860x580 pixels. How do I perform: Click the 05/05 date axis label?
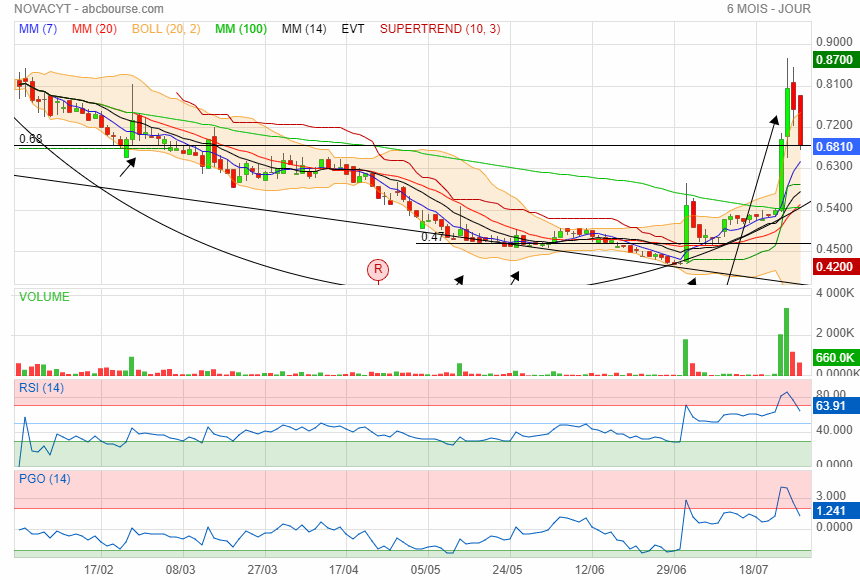[426, 570]
